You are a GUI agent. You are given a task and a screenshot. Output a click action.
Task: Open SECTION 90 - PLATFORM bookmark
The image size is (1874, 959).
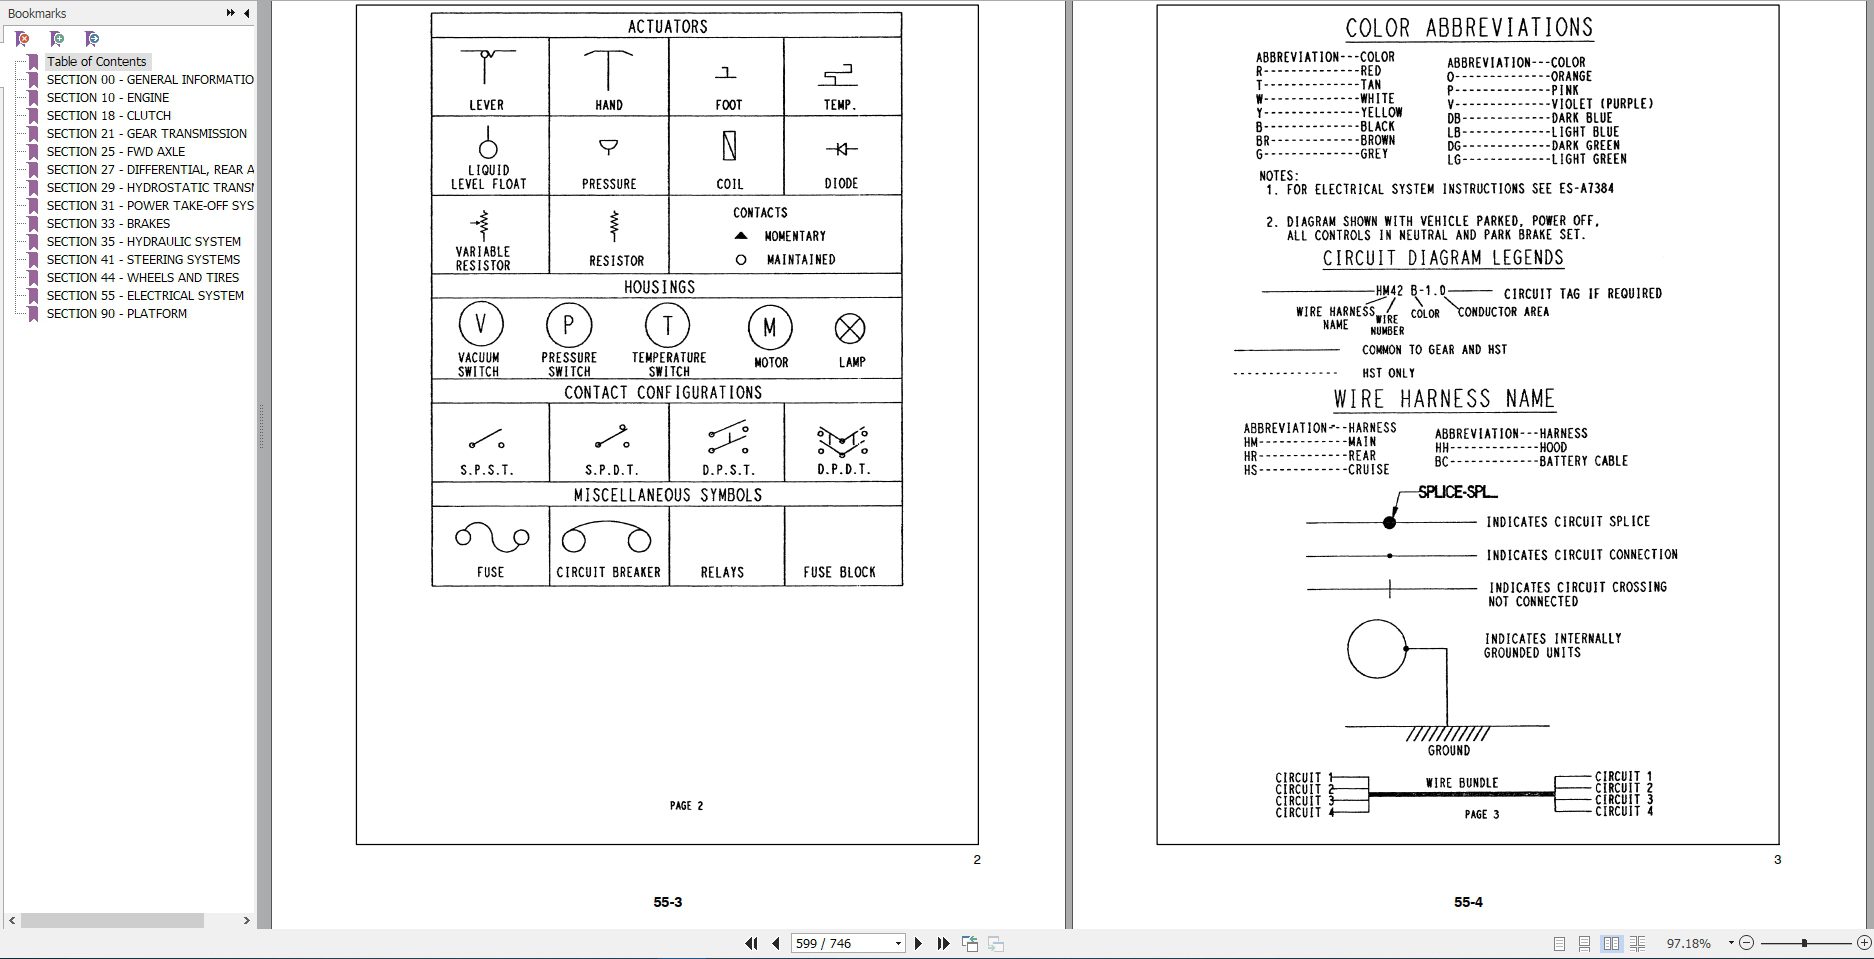117,313
